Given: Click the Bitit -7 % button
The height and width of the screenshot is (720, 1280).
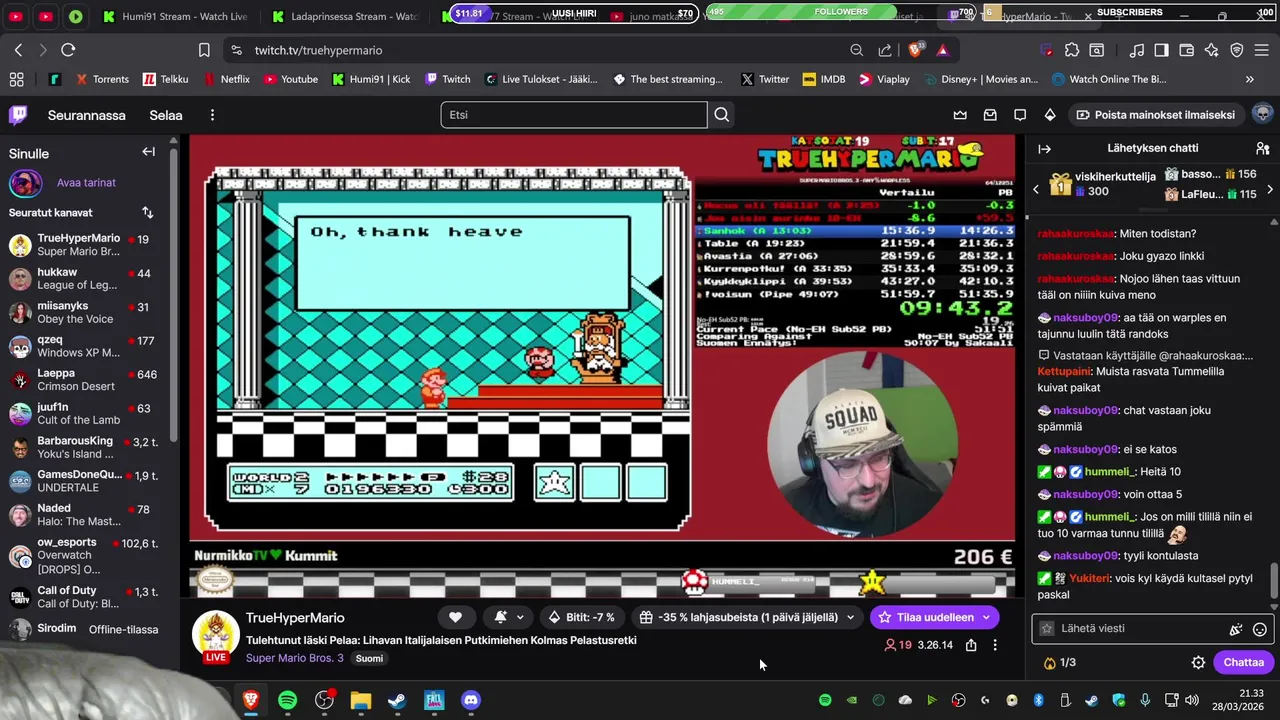Looking at the screenshot, I should pyautogui.click(x=581, y=617).
